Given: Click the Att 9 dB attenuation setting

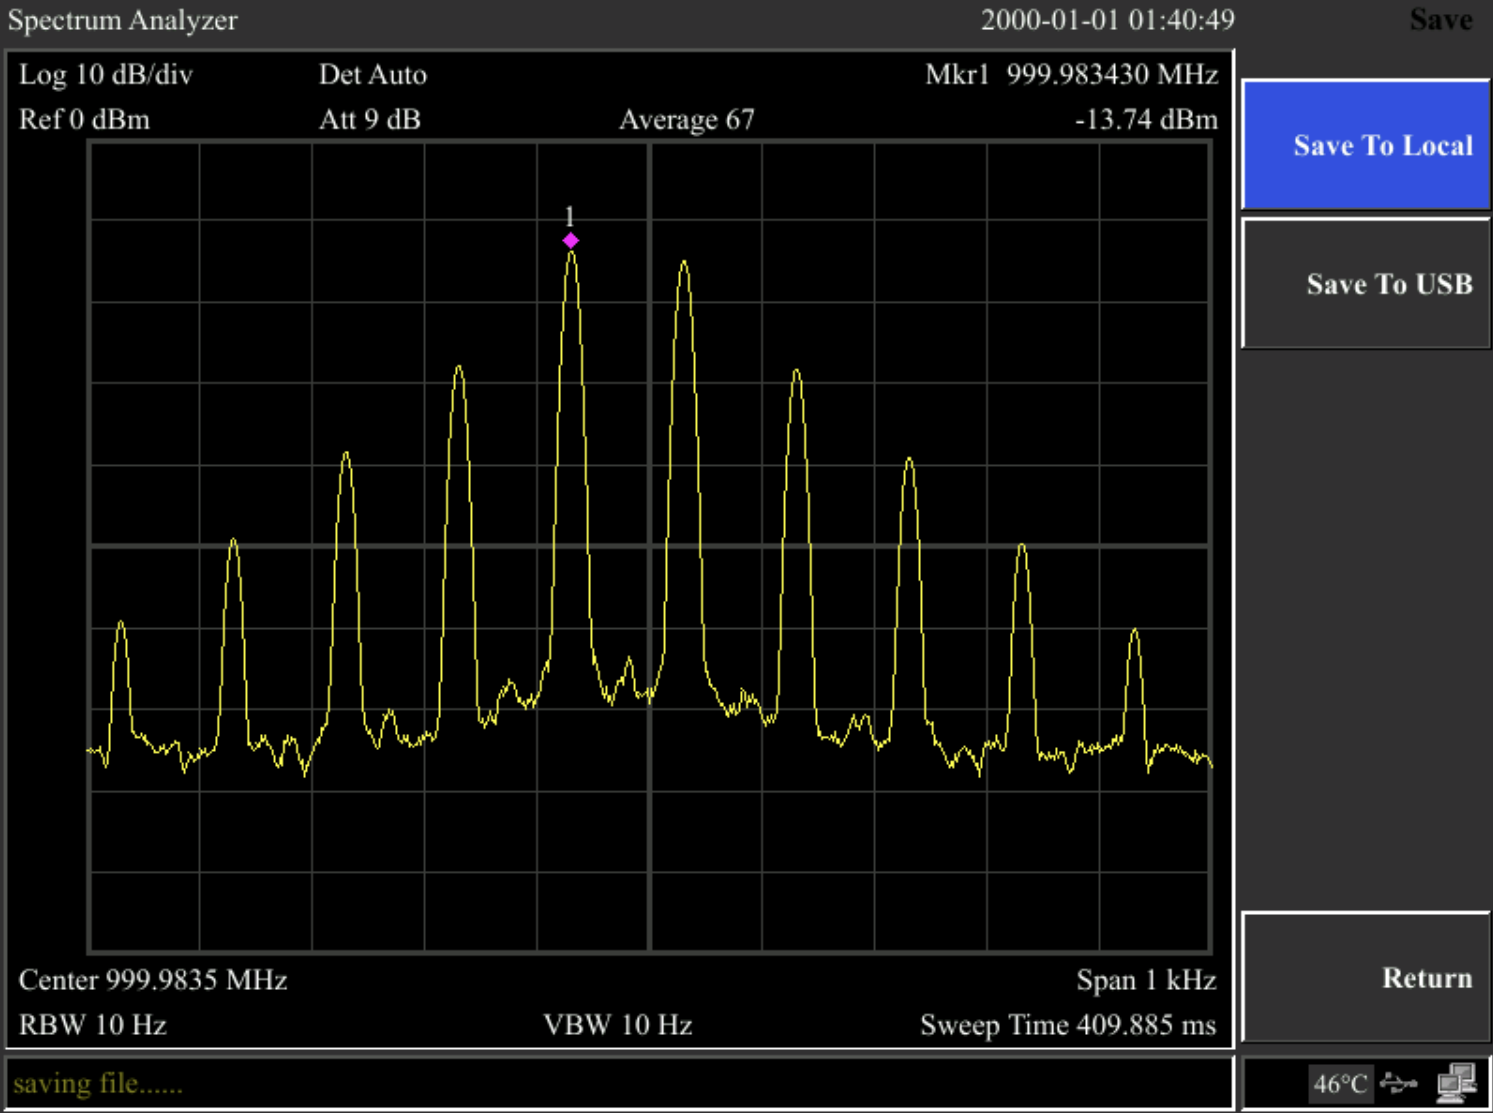Looking at the screenshot, I should pyautogui.click(x=368, y=120).
